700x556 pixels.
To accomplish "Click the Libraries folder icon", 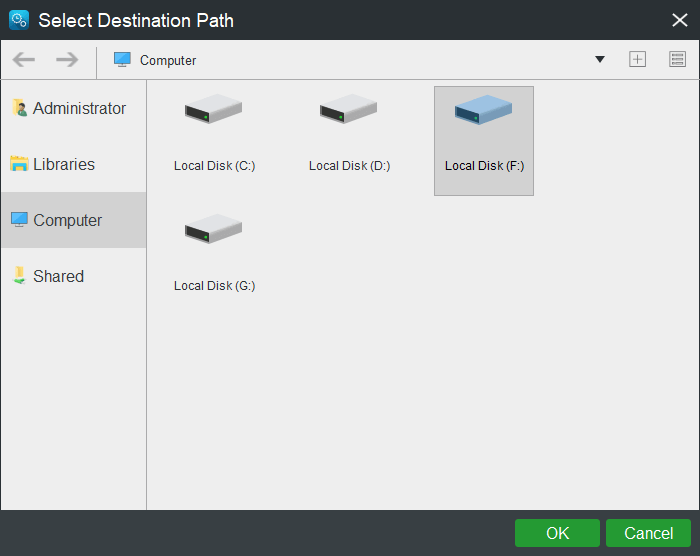I will [x=19, y=163].
